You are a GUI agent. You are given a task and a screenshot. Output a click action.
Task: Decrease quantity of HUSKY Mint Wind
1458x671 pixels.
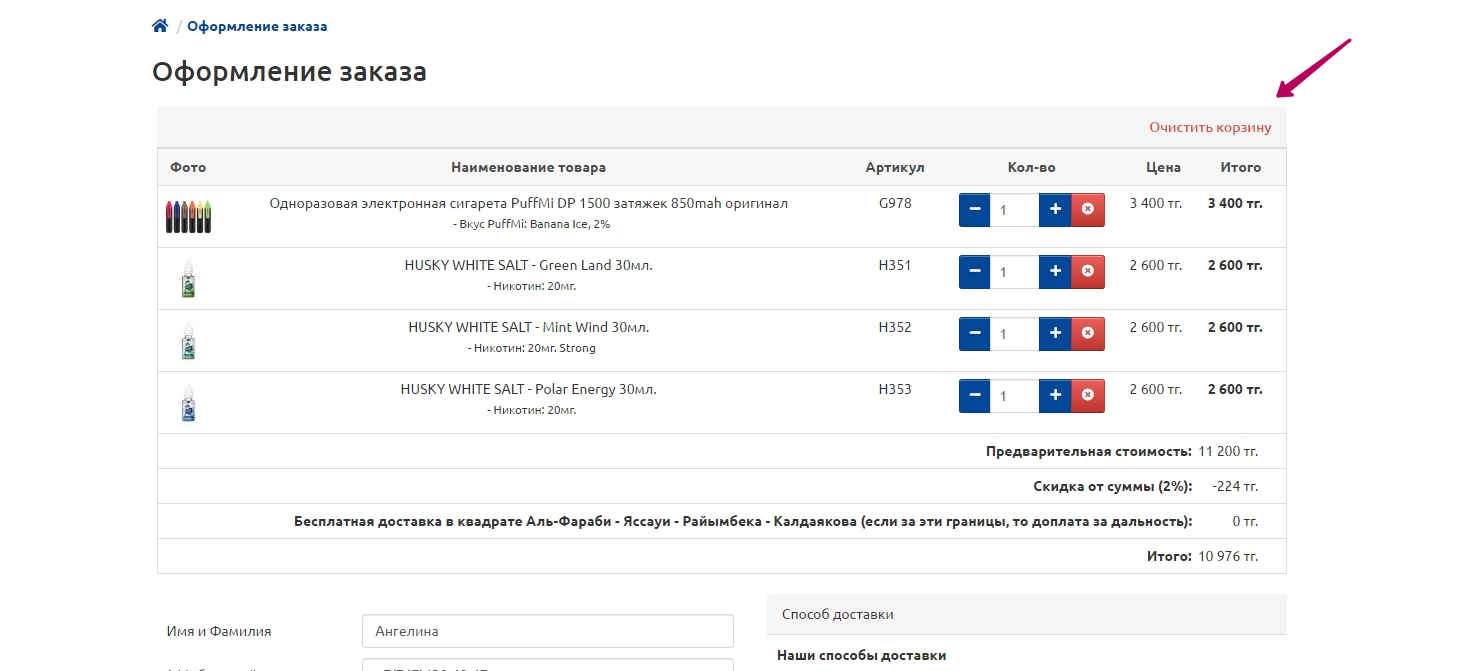(x=975, y=334)
